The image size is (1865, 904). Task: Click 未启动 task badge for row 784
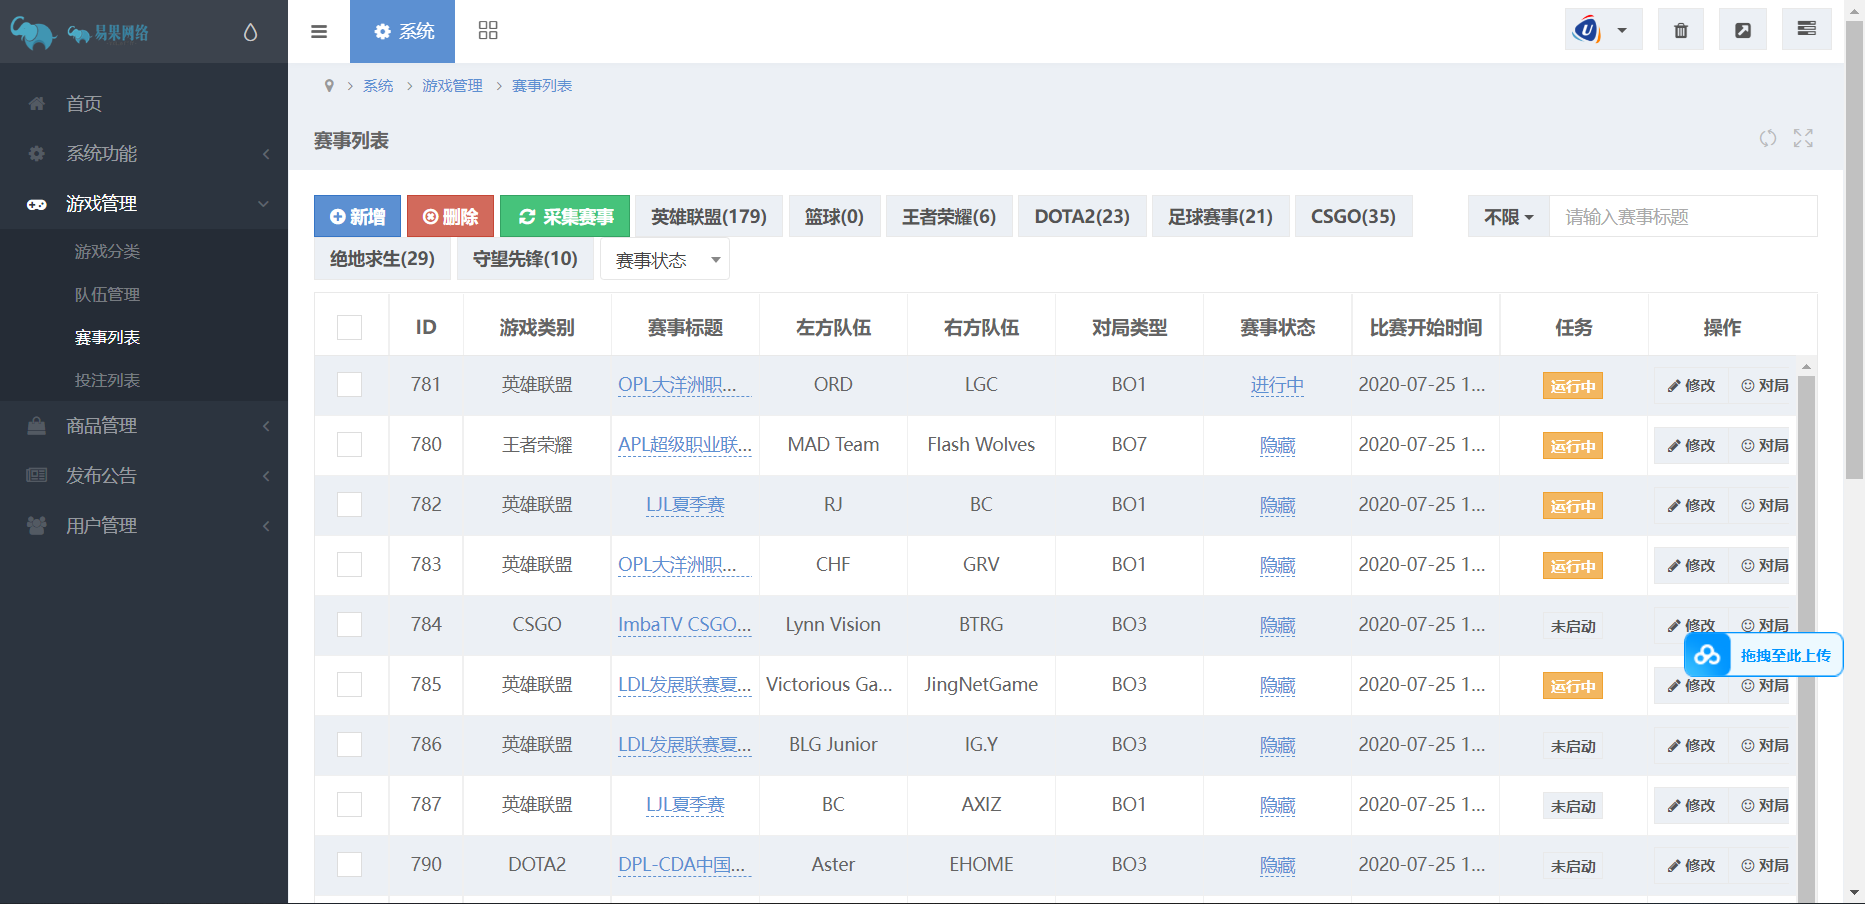point(1573,626)
